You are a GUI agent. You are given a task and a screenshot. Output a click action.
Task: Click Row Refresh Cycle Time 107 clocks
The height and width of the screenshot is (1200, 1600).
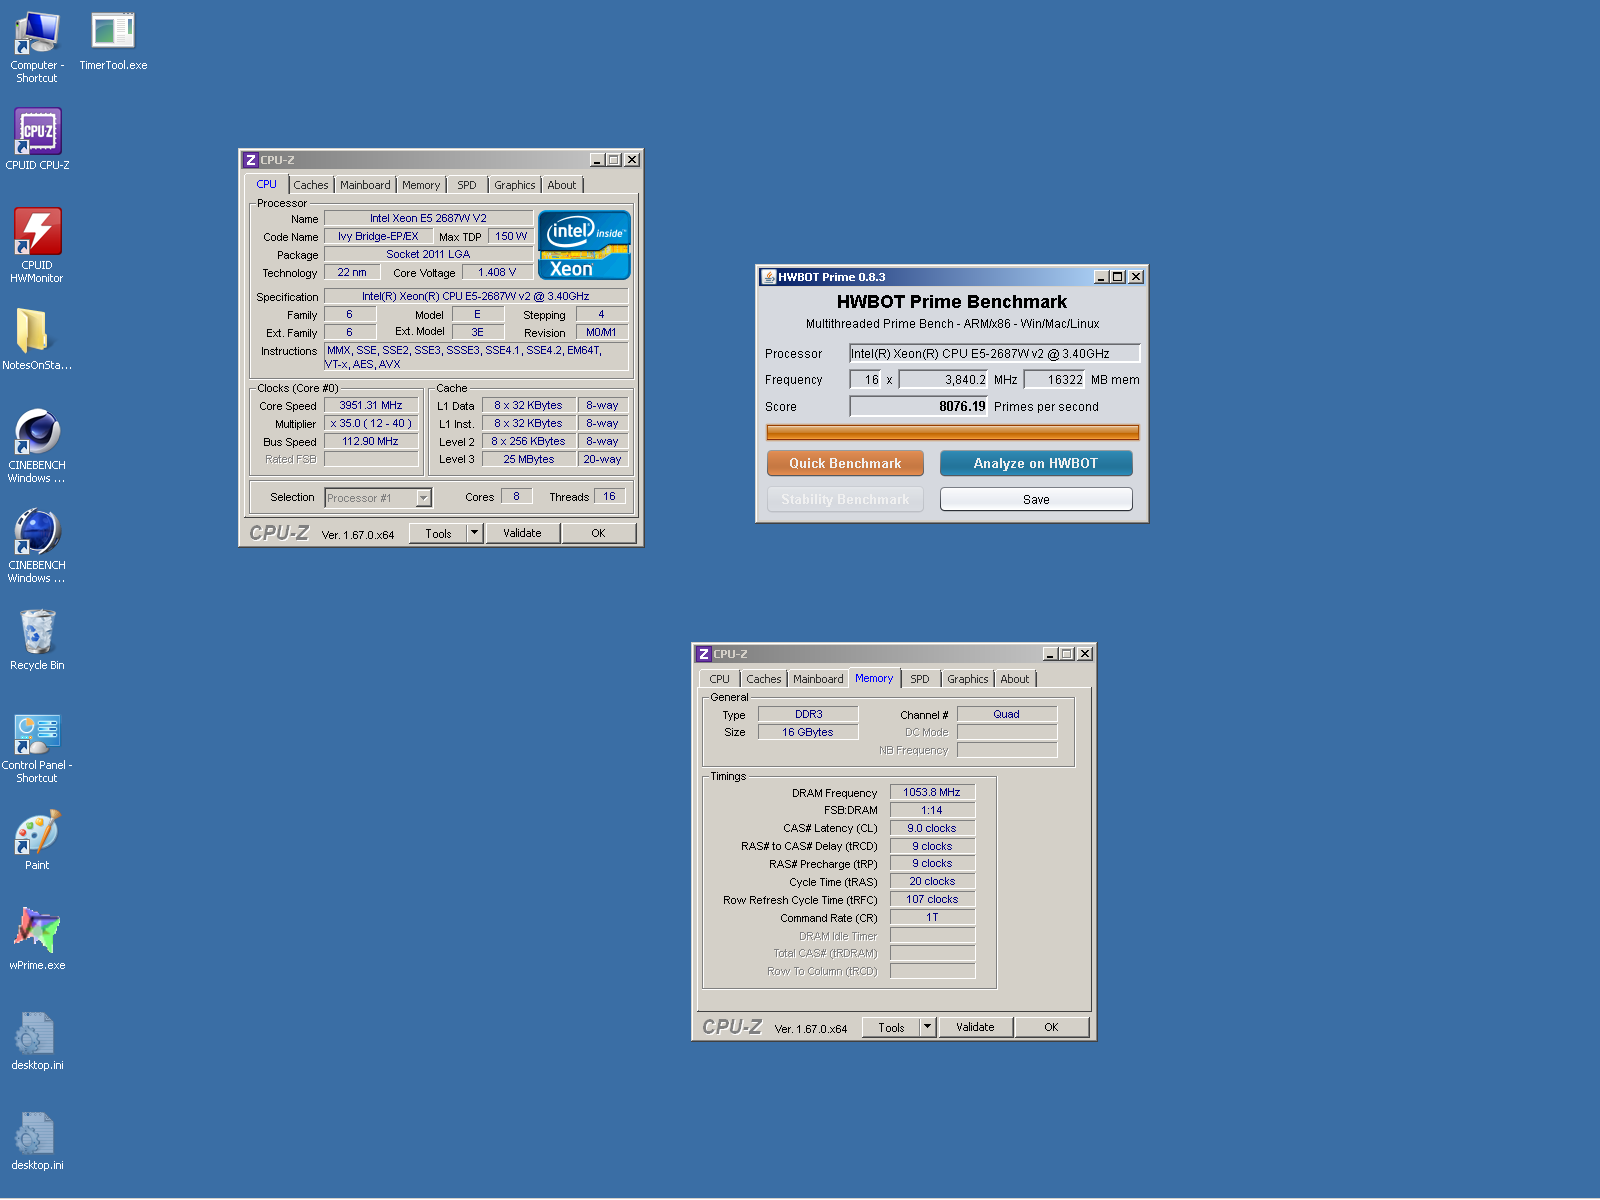[932, 899]
